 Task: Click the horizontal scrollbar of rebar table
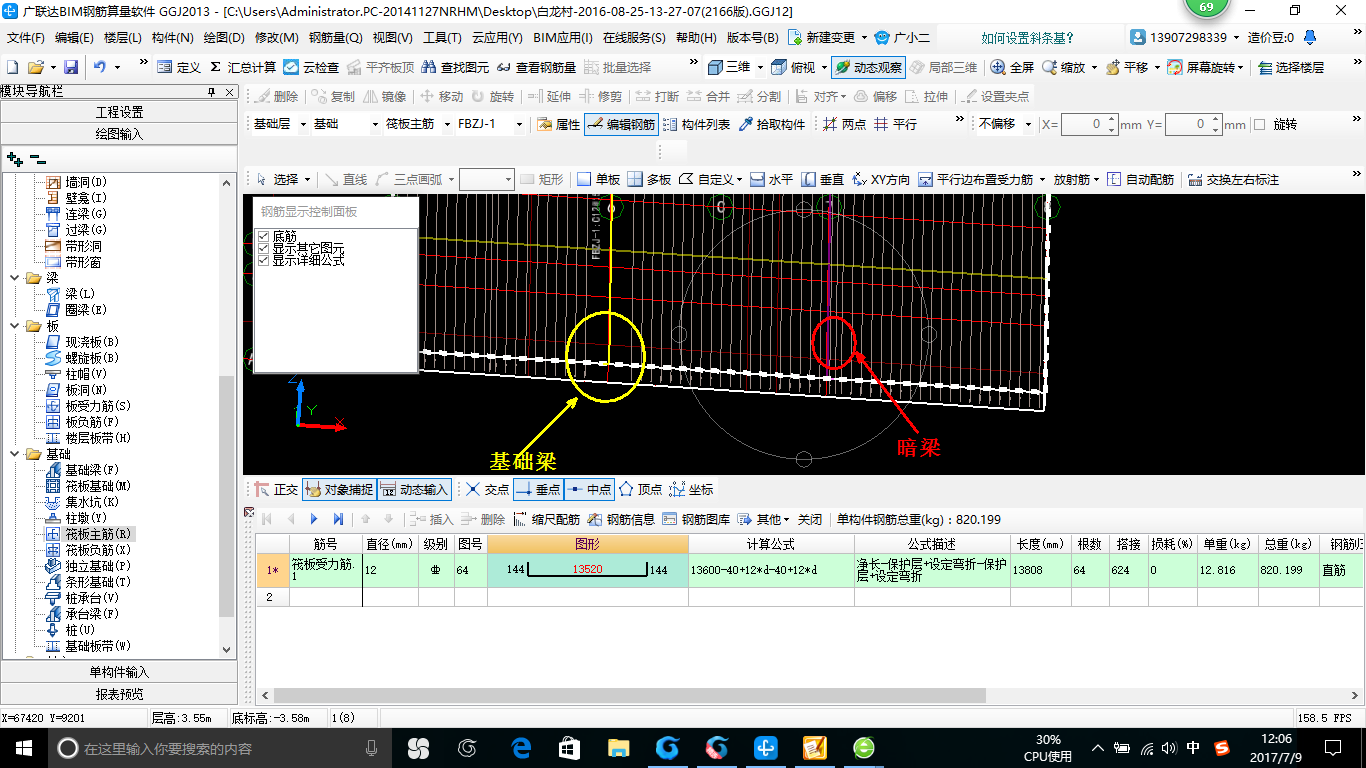click(x=630, y=695)
